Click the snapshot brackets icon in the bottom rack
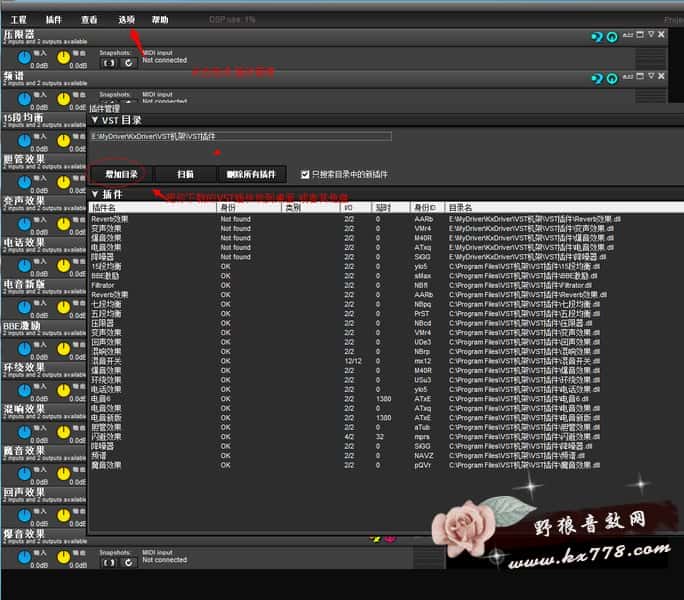Viewport: 684px width, 600px height. tap(109, 560)
